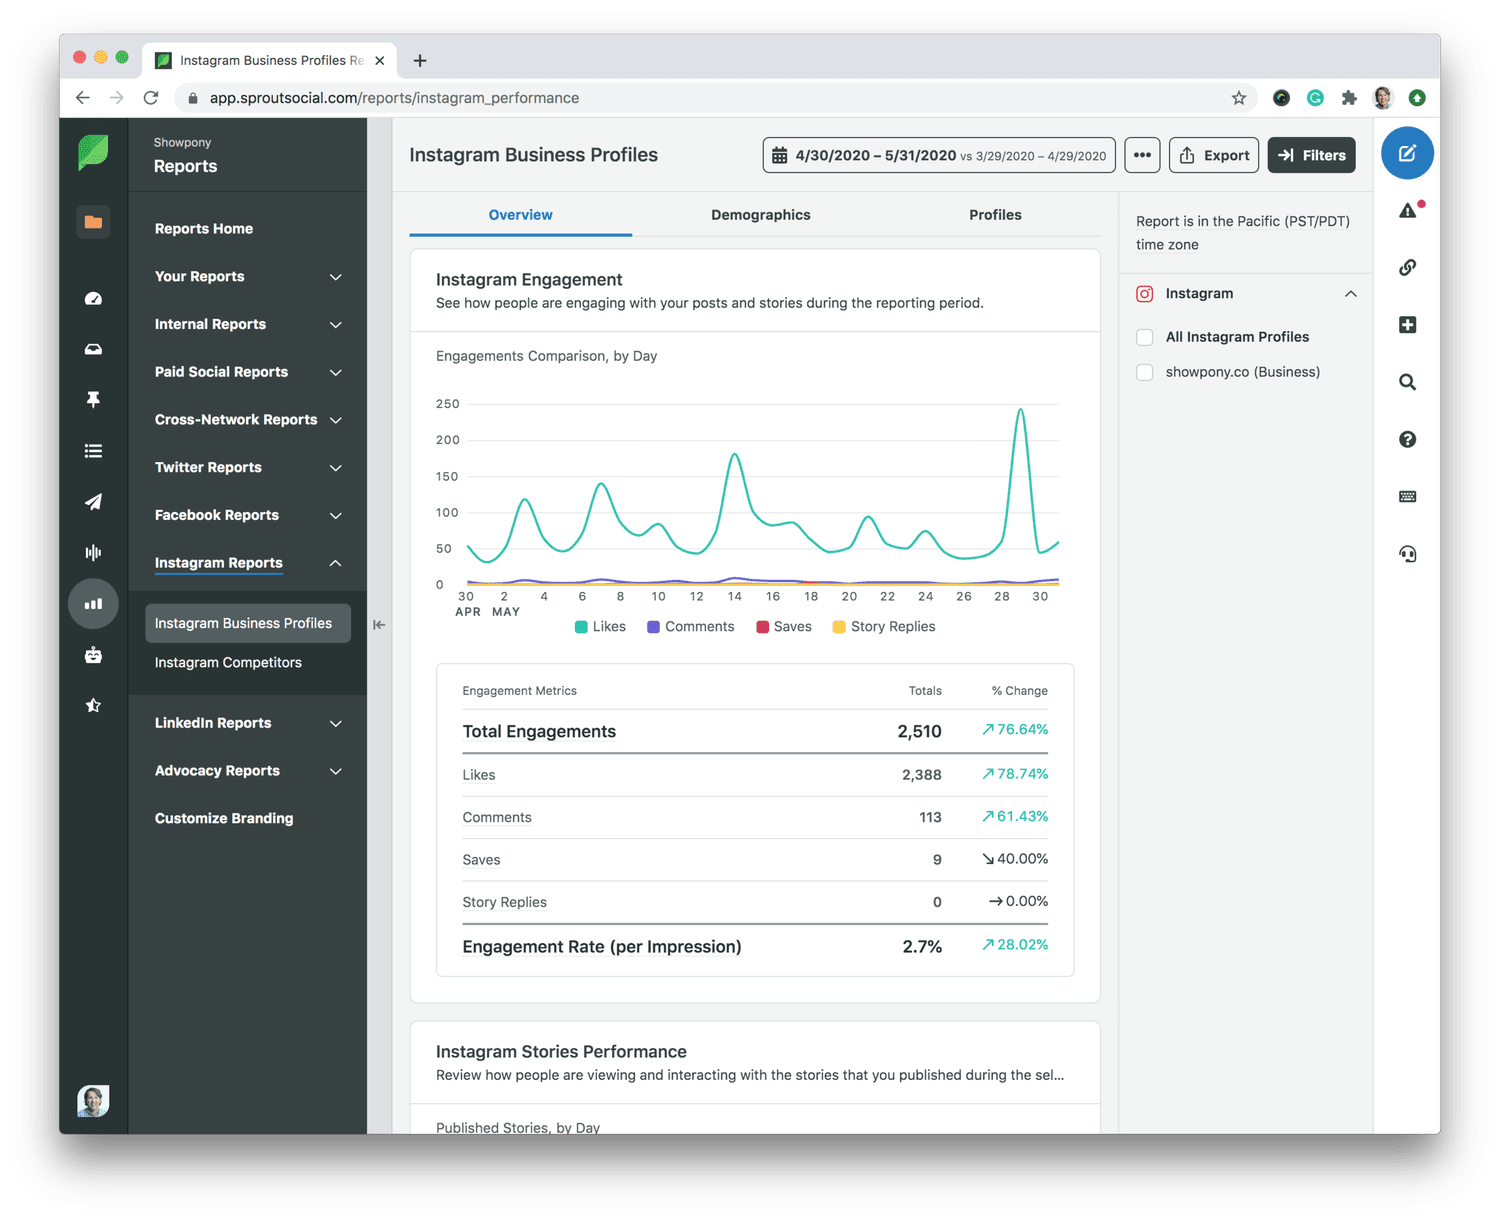The width and height of the screenshot is (1500, 1219).
Task: Open the link icon in right rail
Action: point(1407,267)
